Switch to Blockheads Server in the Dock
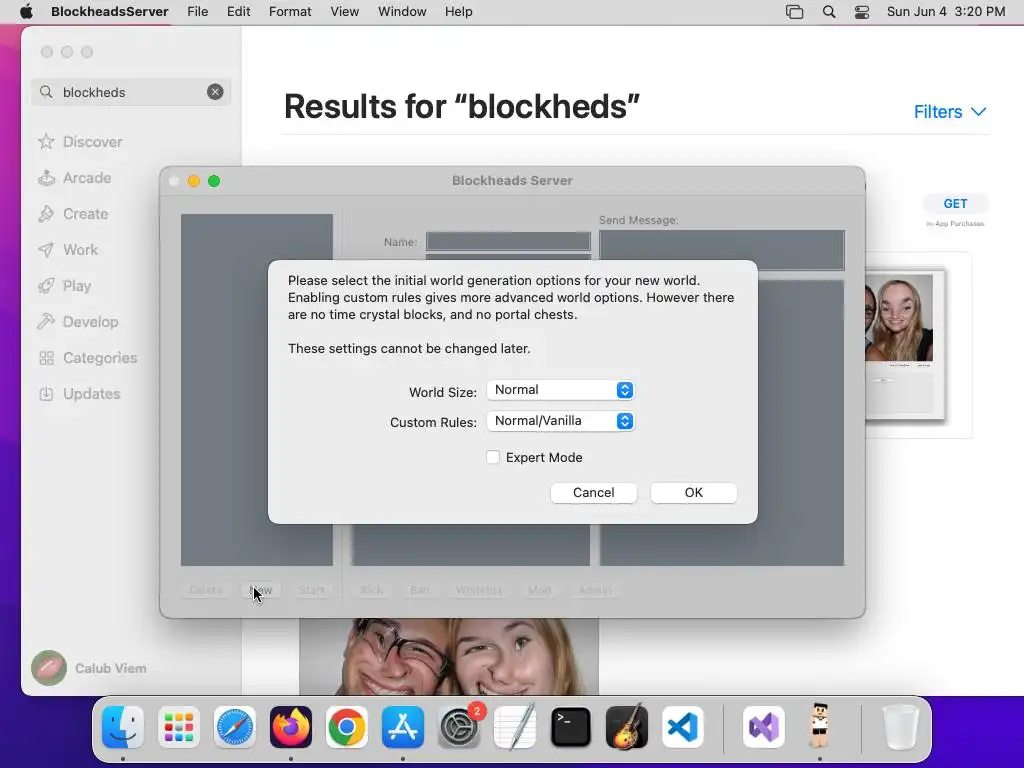1024x768 pixels. (x=820, y=726)
